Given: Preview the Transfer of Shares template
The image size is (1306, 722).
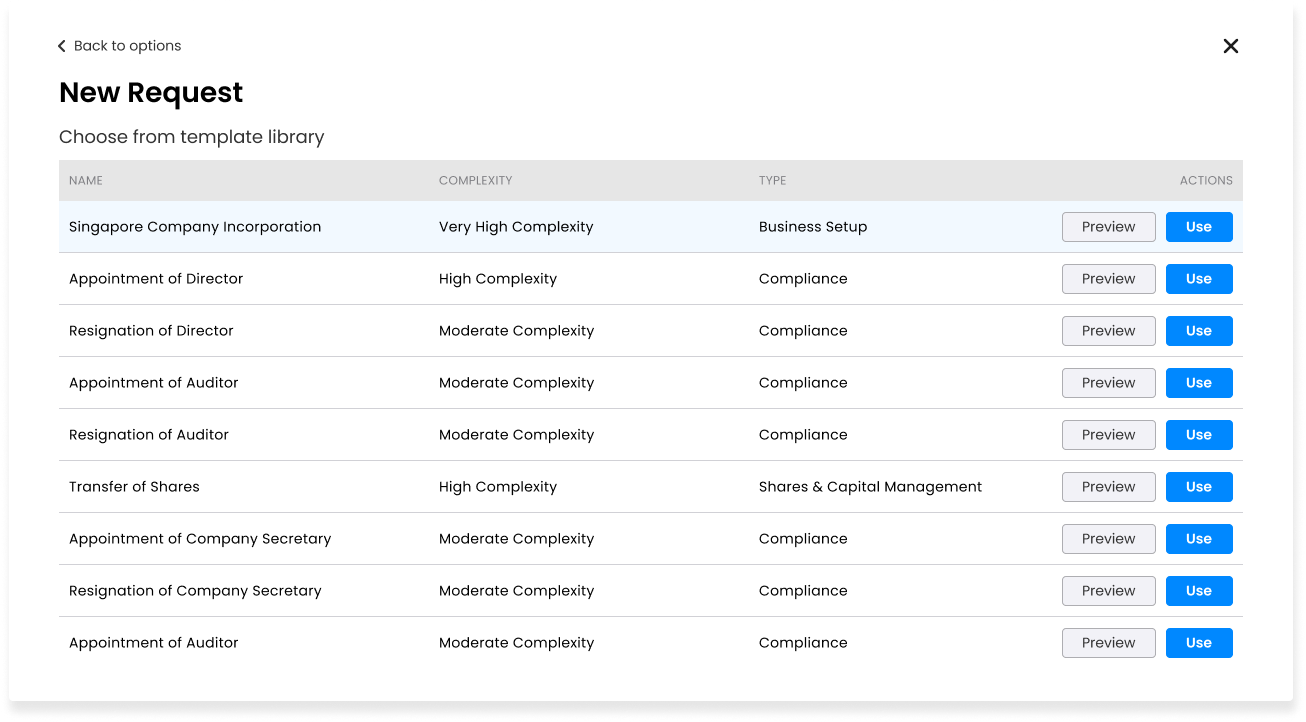Looking at the screenshot, I should [1108, 487].
